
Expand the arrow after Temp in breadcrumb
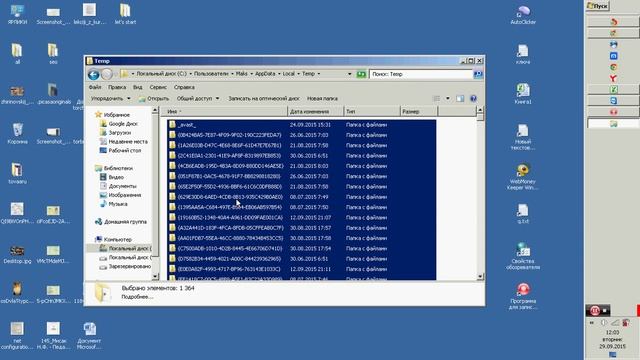pos(319,74)
